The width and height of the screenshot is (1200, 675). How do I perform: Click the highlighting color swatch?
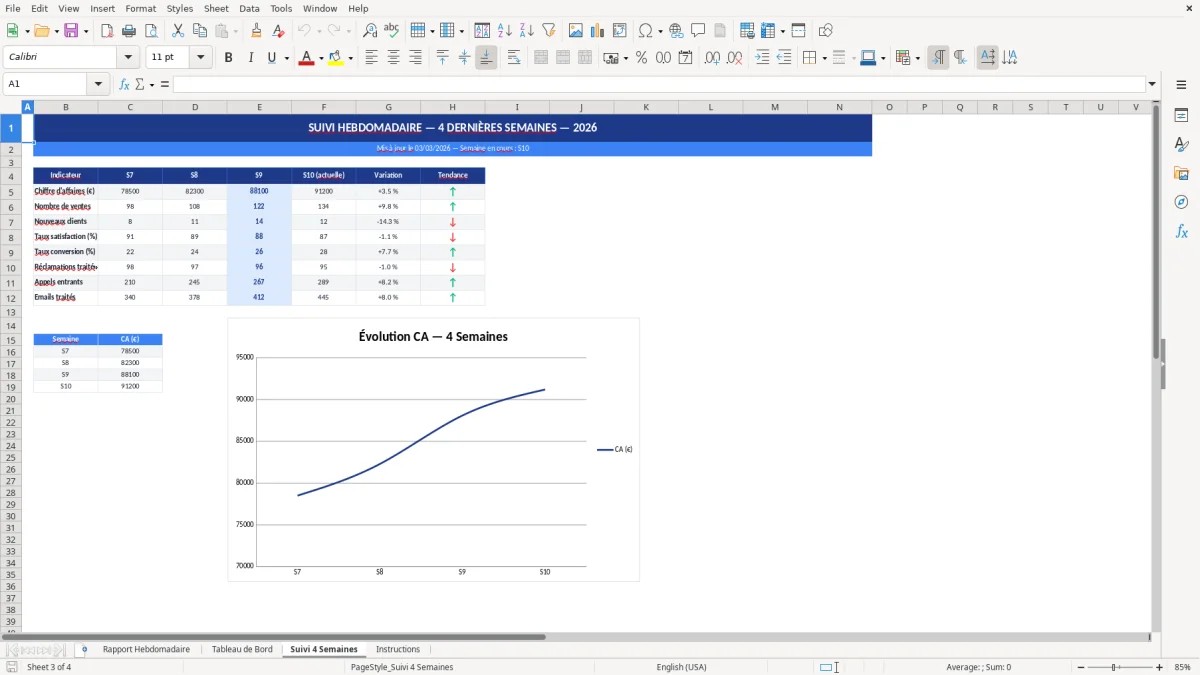(x=336, y=57)
